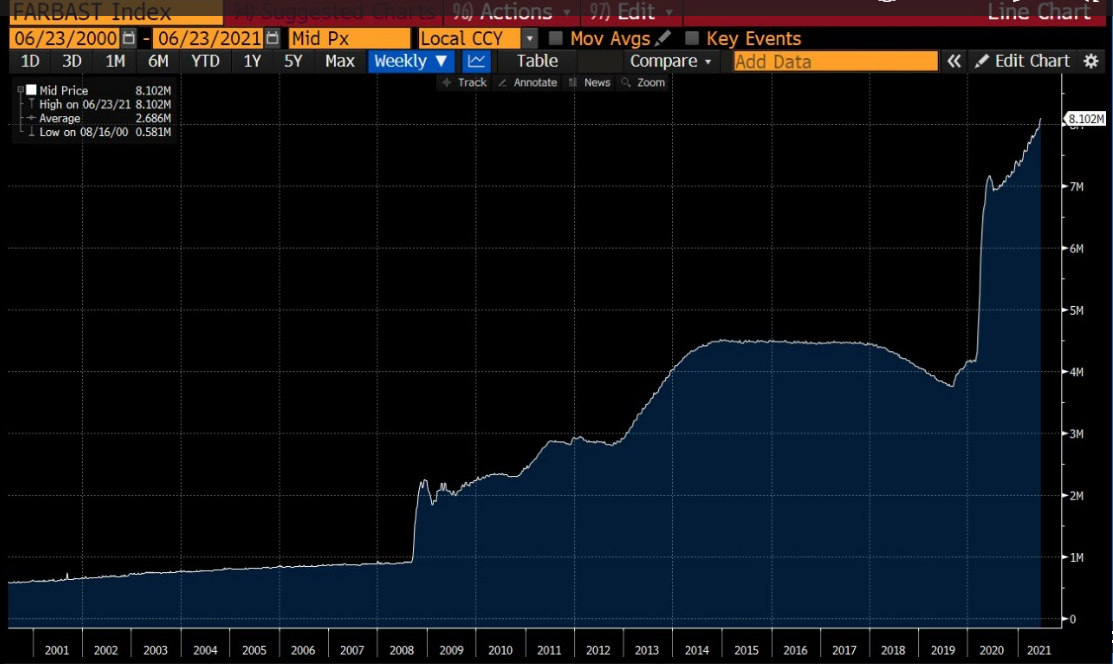The height and width of the screenshot is (664, 1113).
Task: Open the Compare dropdown
Action: point(671,61)
